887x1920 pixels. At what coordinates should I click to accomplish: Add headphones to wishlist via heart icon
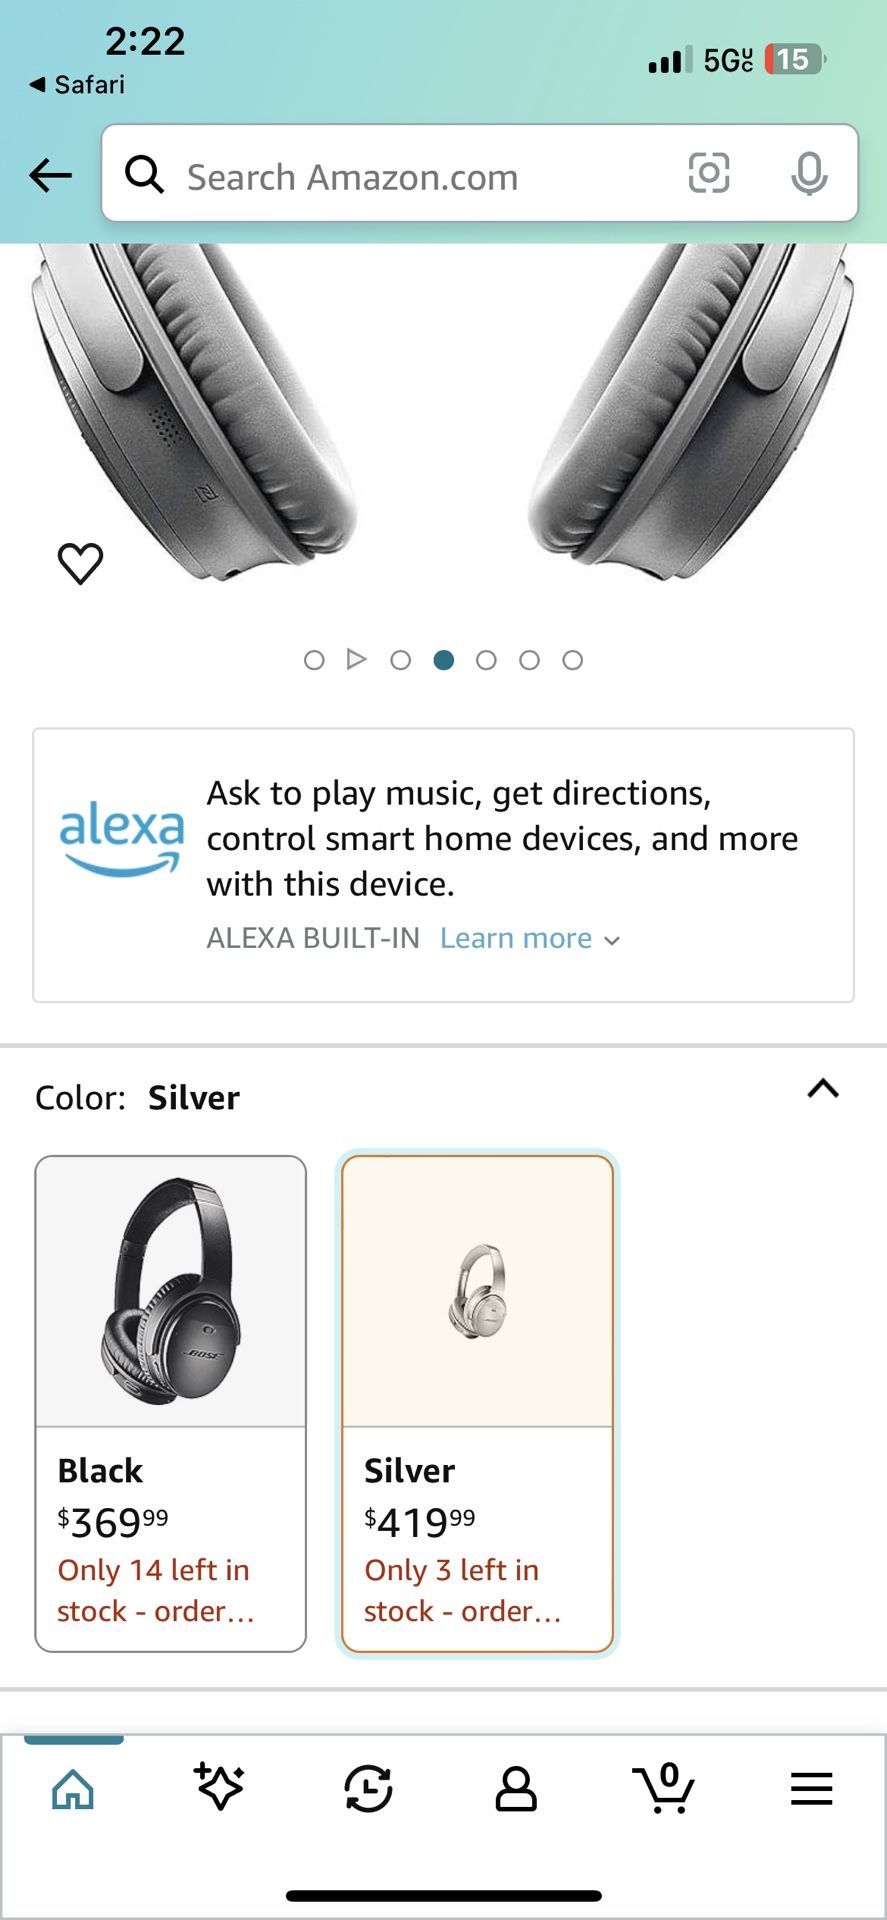click(x=79, y=562)
